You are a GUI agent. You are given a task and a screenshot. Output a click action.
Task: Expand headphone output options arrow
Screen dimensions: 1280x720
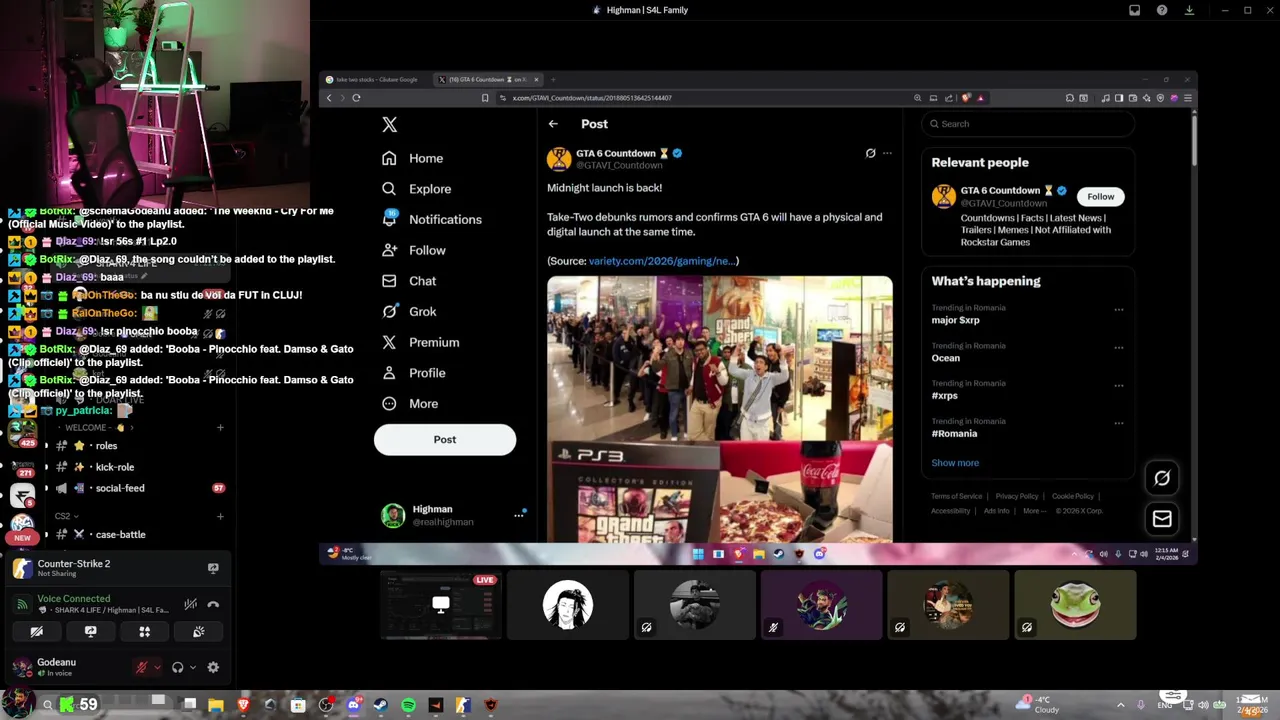click(192, 667)
